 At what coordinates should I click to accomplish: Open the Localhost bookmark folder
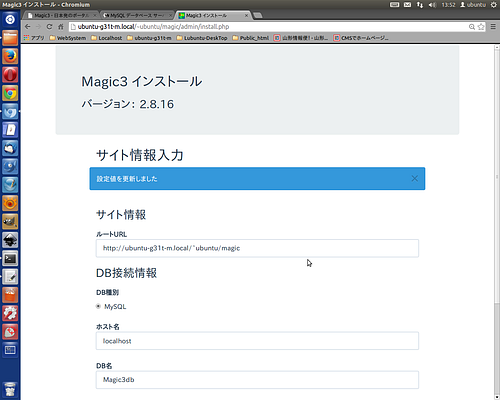click(106, 38)
